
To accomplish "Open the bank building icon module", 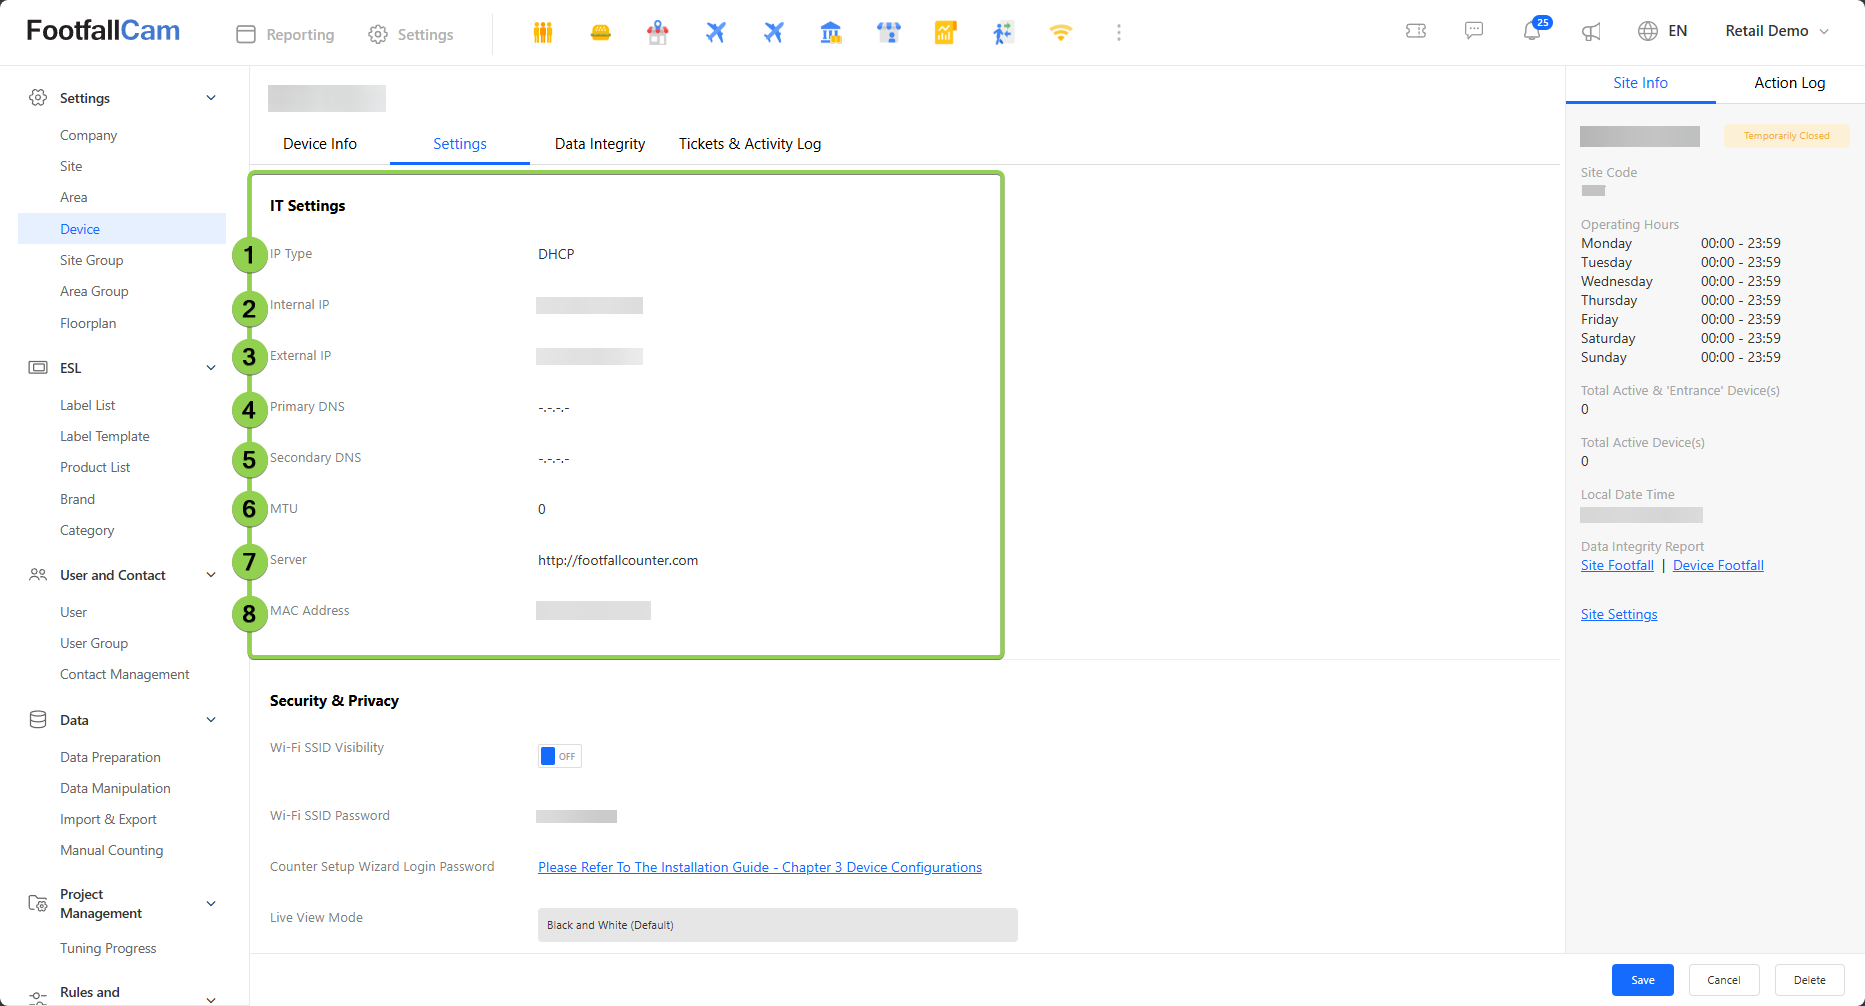I will click(831, 33).
